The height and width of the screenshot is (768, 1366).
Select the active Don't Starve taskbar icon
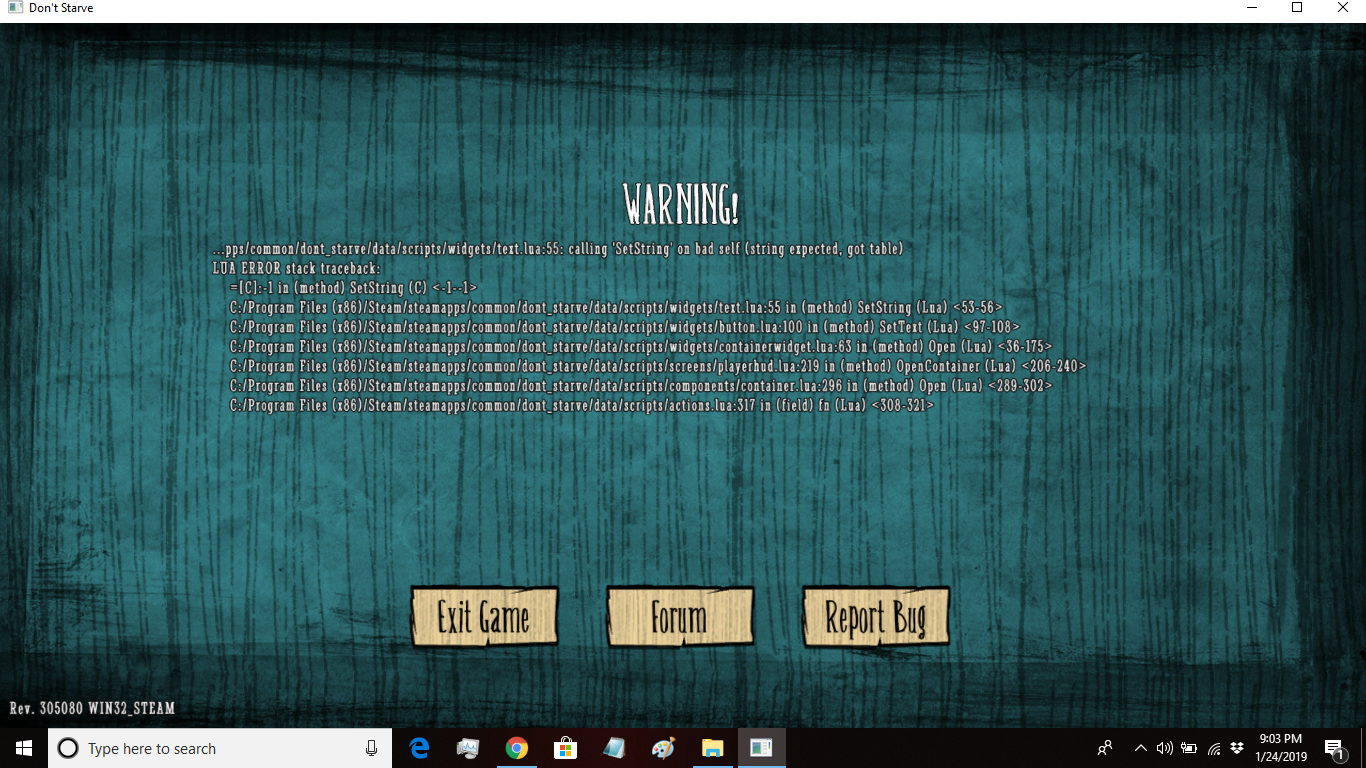[x=761, y=748]
